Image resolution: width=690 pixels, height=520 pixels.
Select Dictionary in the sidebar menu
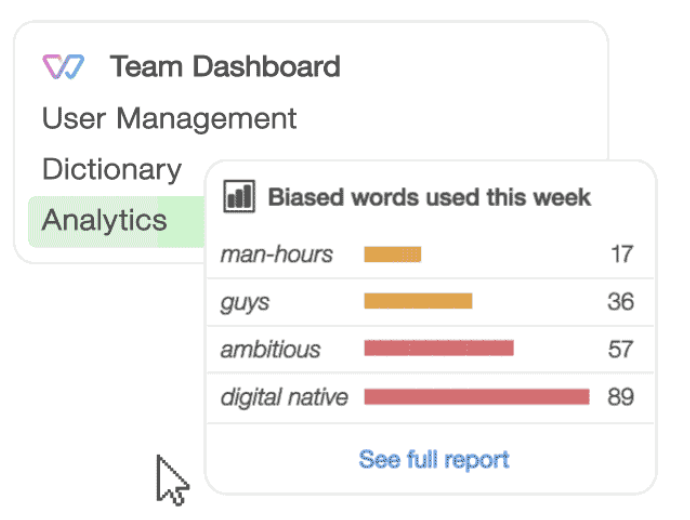pyautogui.click(x=111, y=169)
